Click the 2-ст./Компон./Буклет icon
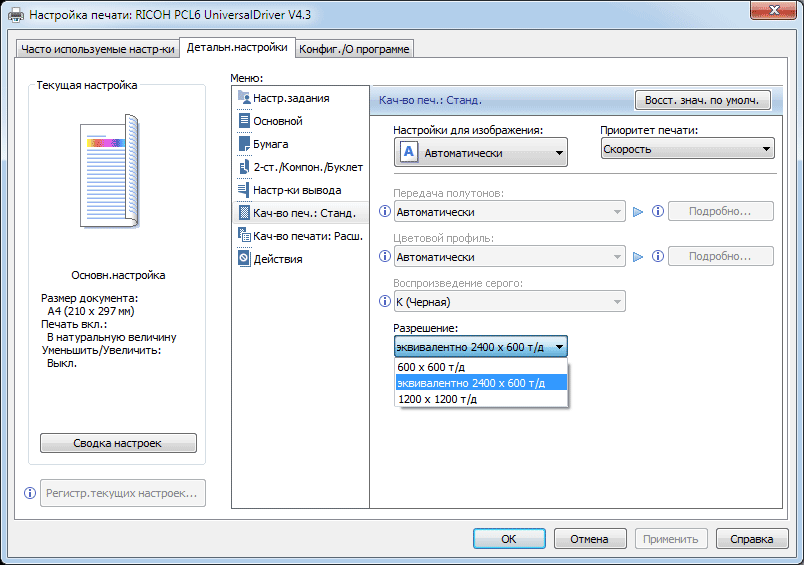 point(244,167)
